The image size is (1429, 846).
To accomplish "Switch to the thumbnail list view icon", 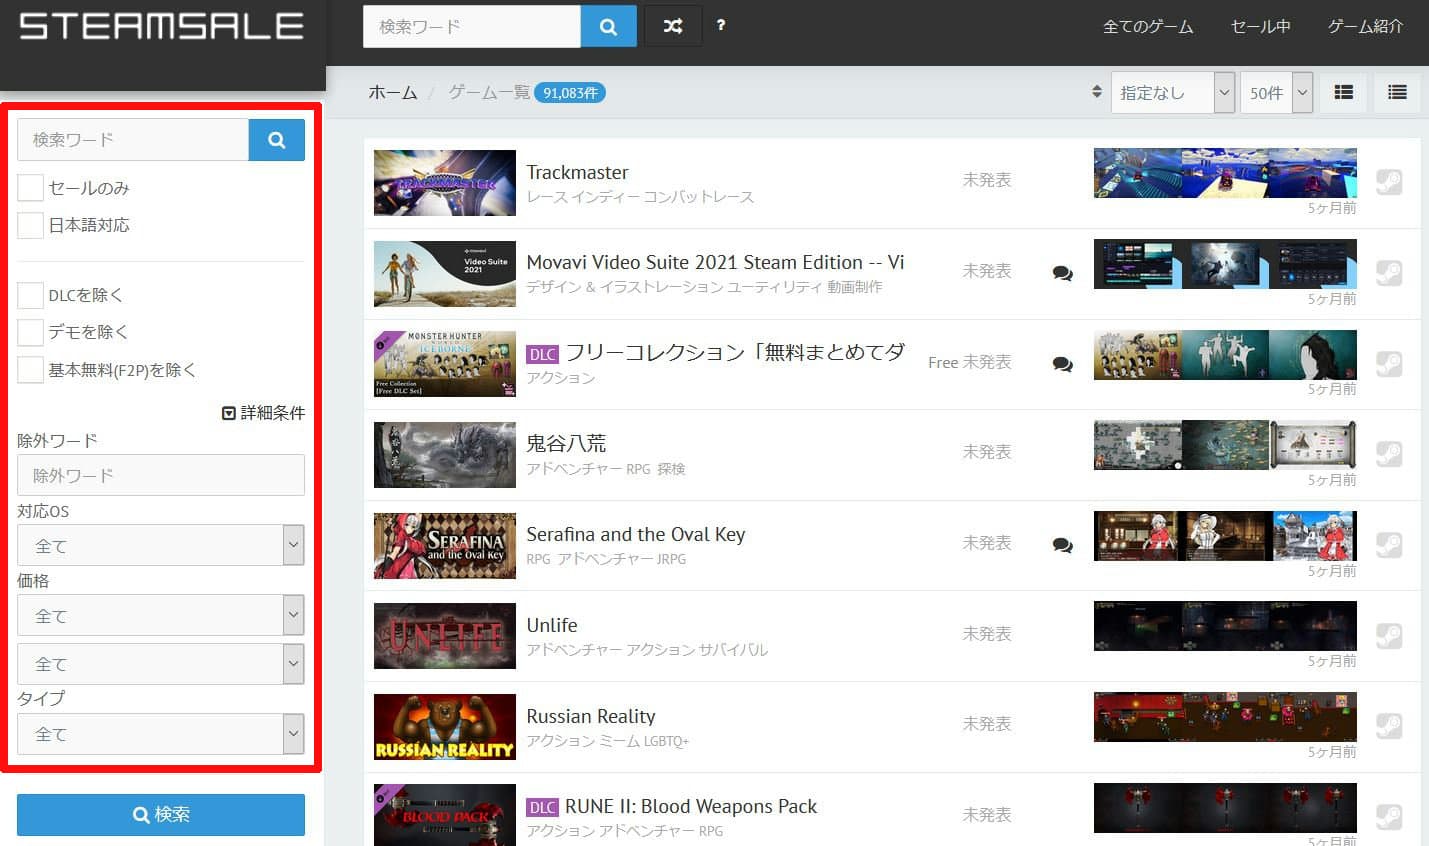I will pyautogui.click(x=1343, y=92).
